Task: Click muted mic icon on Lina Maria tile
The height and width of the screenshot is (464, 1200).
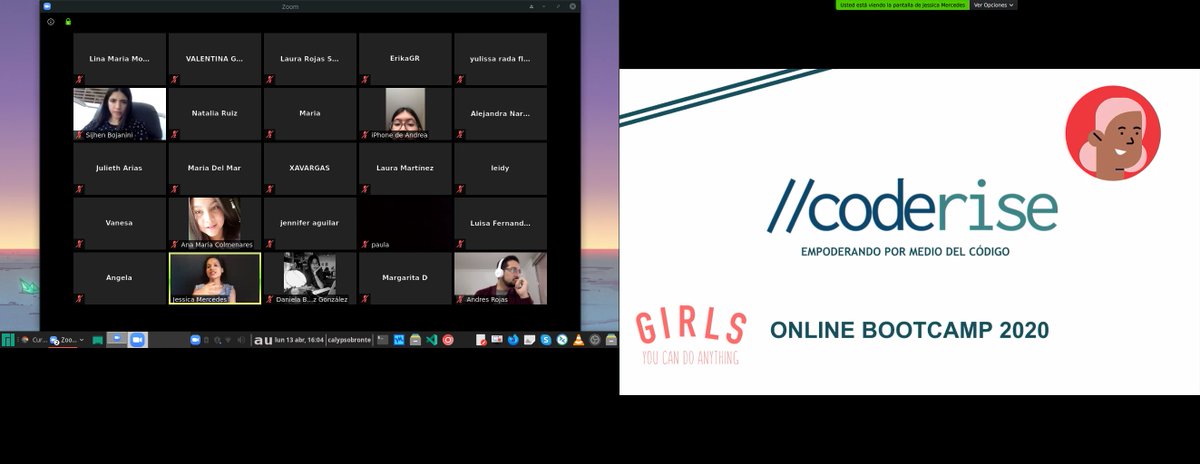Action: 79,79
